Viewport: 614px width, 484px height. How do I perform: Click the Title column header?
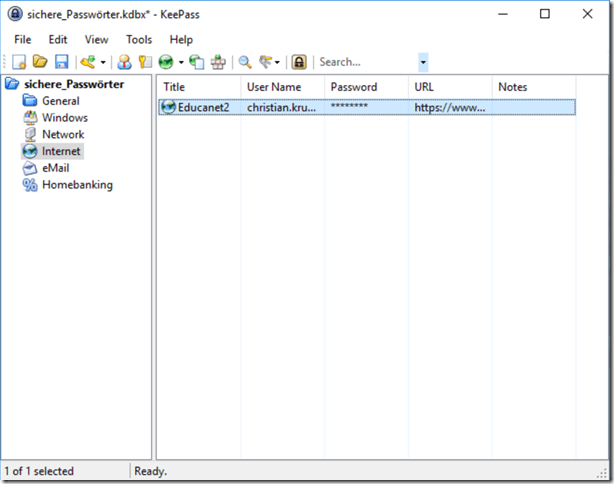pos(175,87)
